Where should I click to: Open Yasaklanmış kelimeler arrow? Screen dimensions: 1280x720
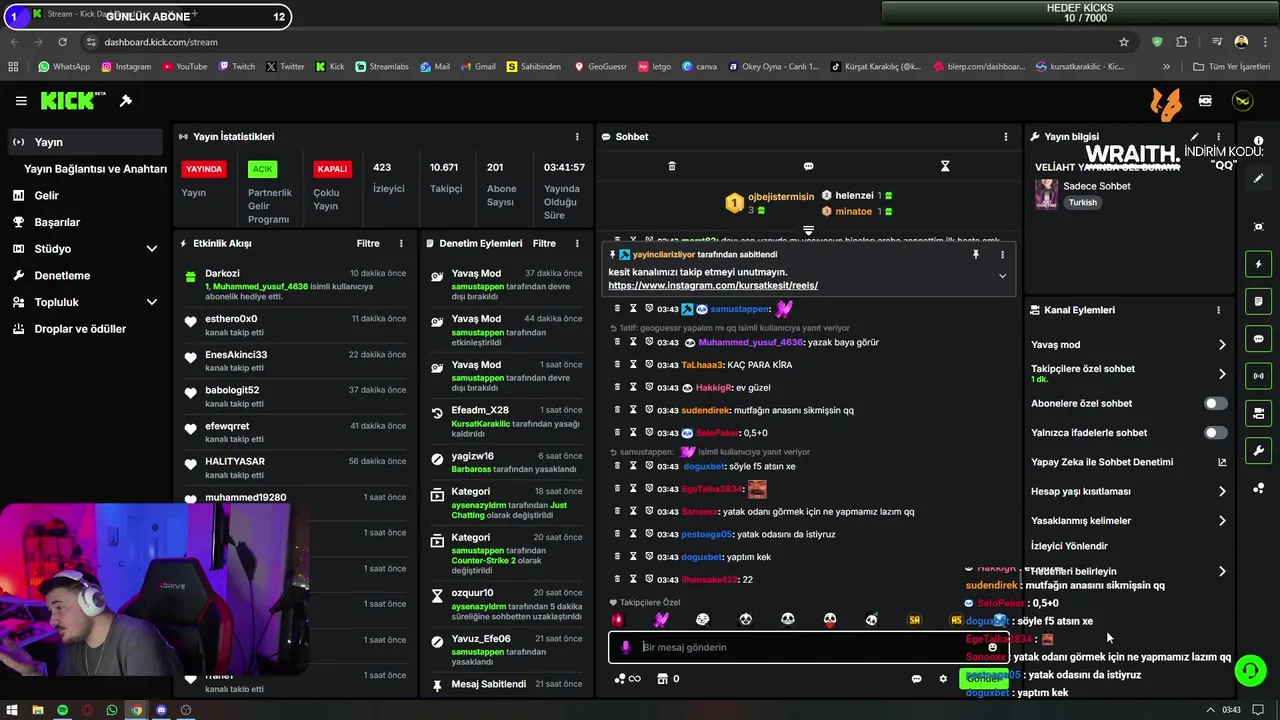[x=1222, y=521]
